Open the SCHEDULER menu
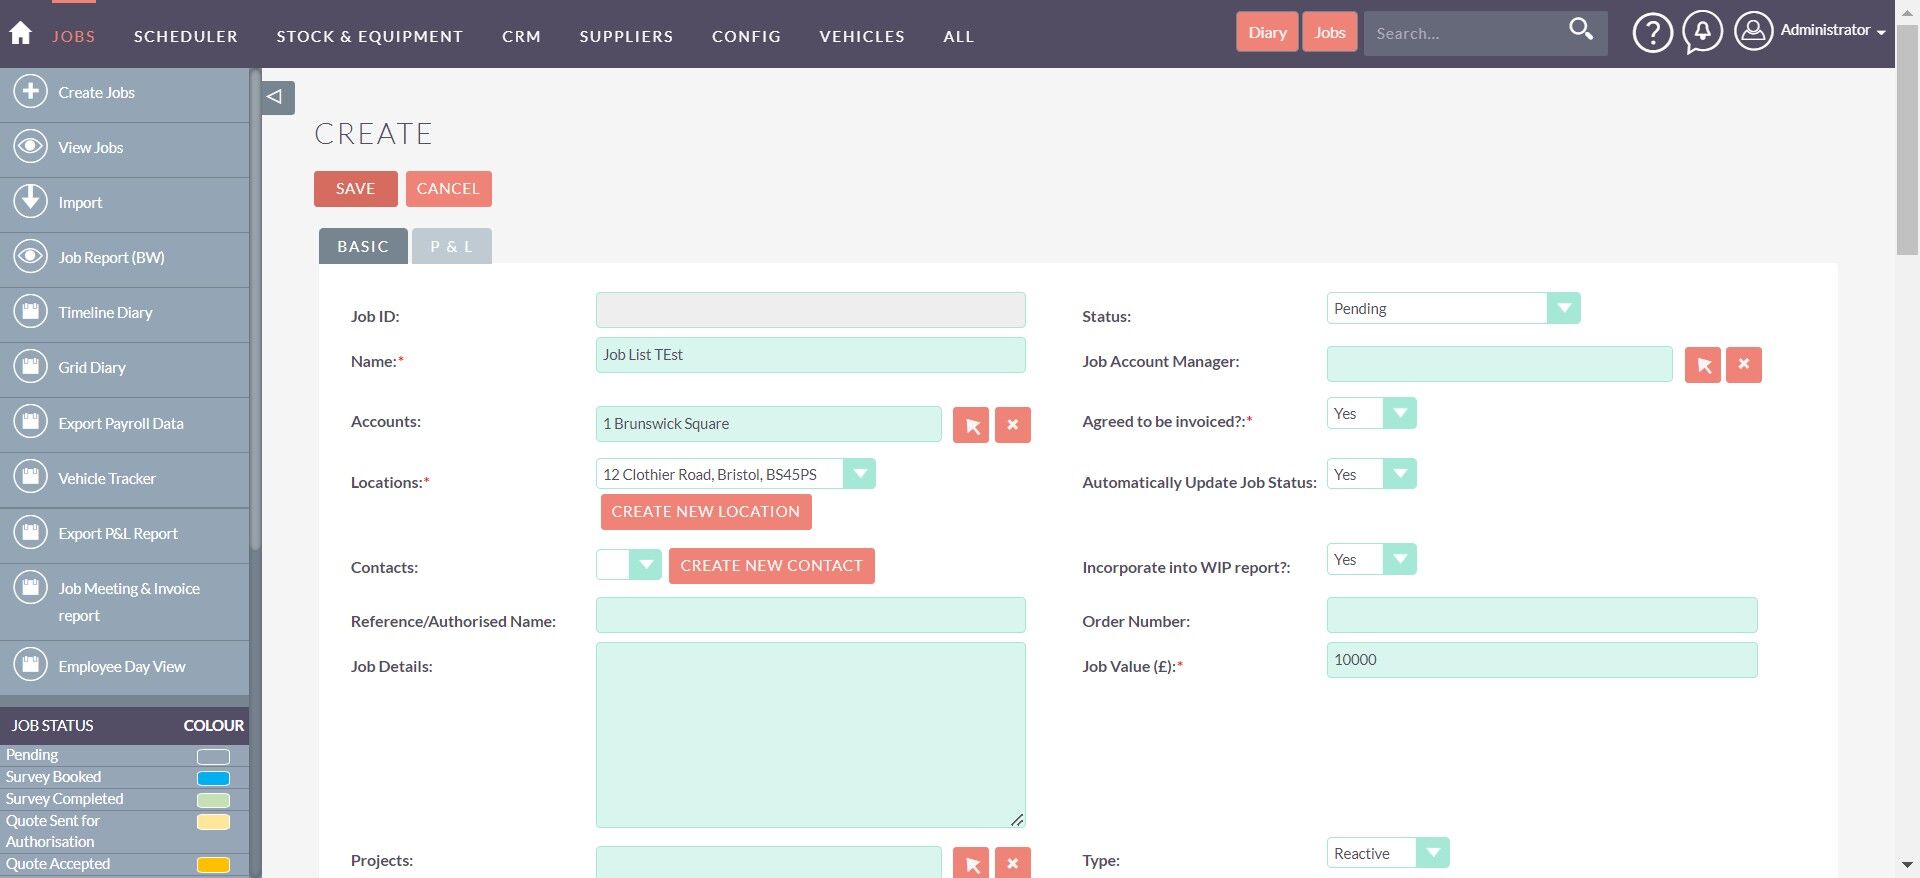 point(186,36)
